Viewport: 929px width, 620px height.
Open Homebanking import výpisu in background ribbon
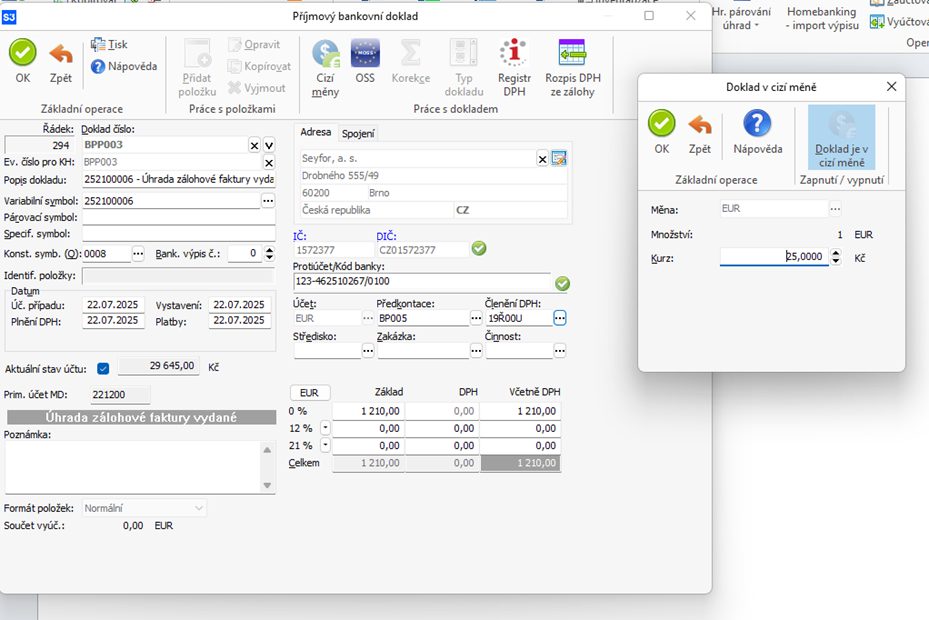(x=822, y=18)
